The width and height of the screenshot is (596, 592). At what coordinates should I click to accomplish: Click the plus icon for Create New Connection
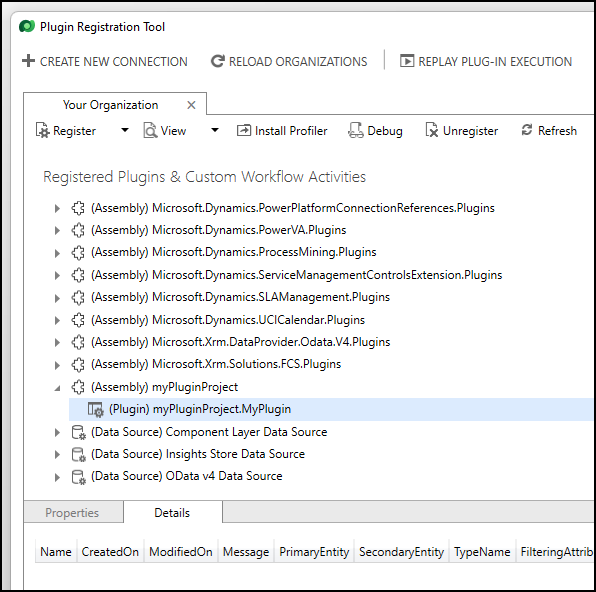coord(29,61)
